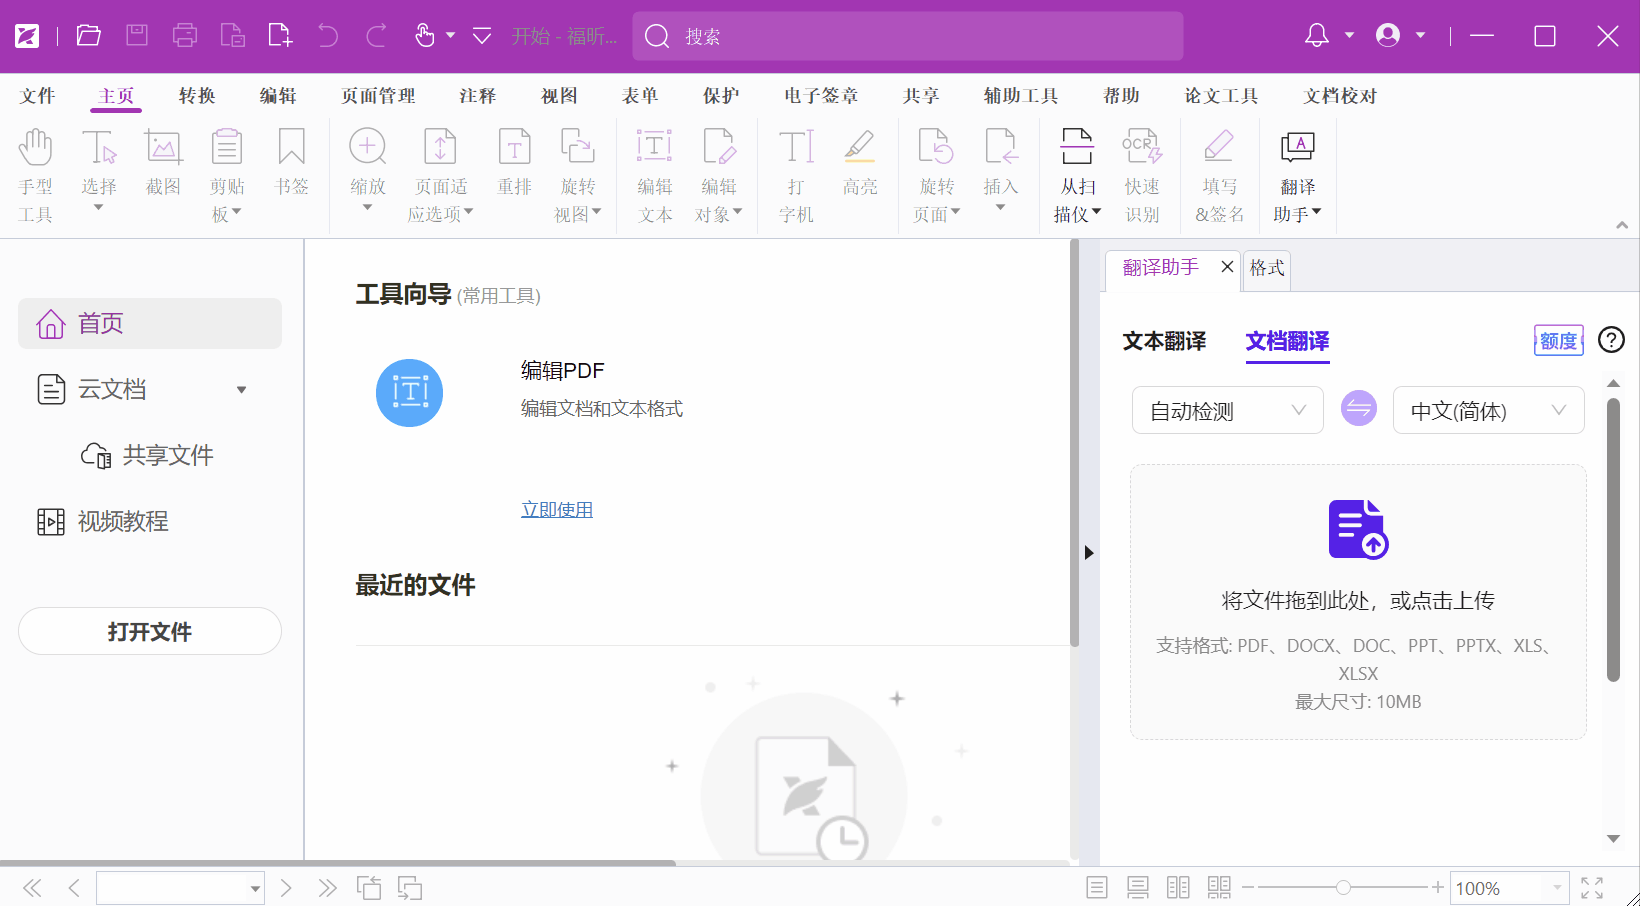Enter fullscreen mode icon in status bar
The image size is (1640, 906).
pos(1593,887)
